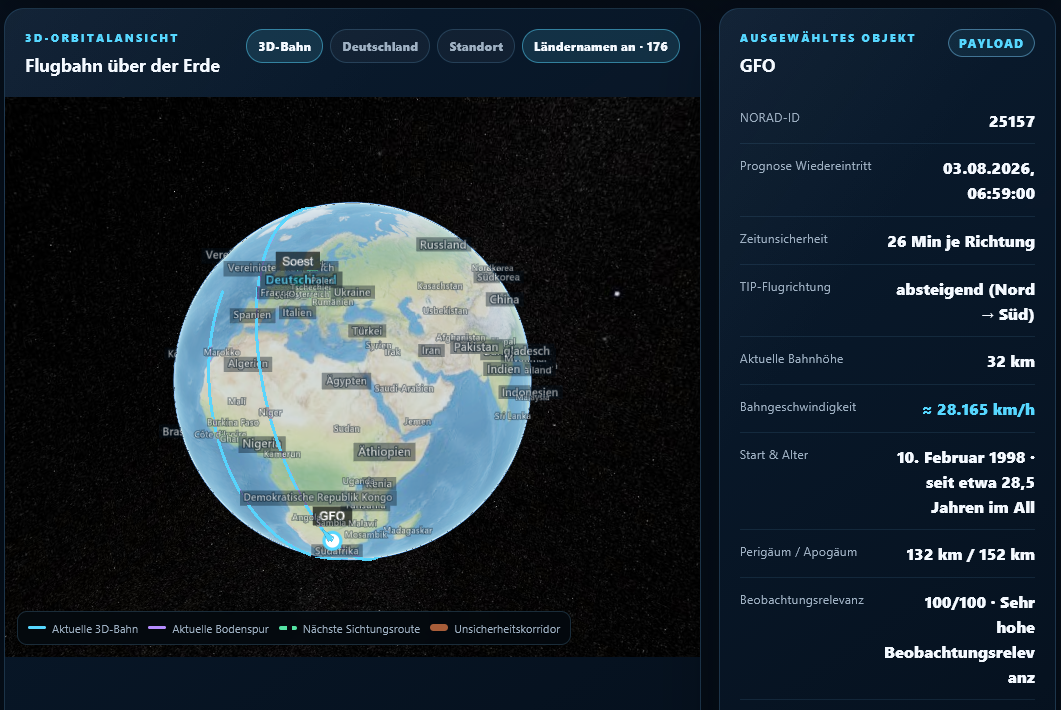1061x710 pixels.
Task: Click the 26 Min je Richtung value
Action: 961,241
